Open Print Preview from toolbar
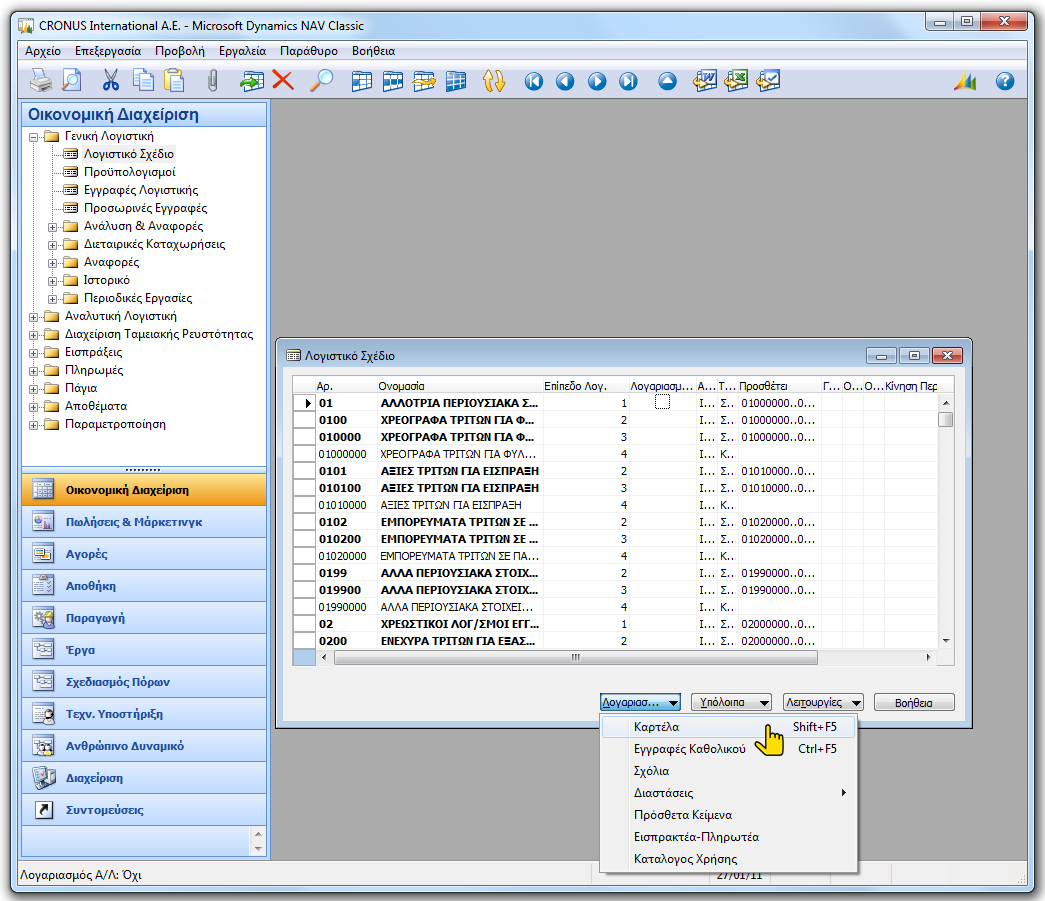1045x901 pixels. pos(71,81)
